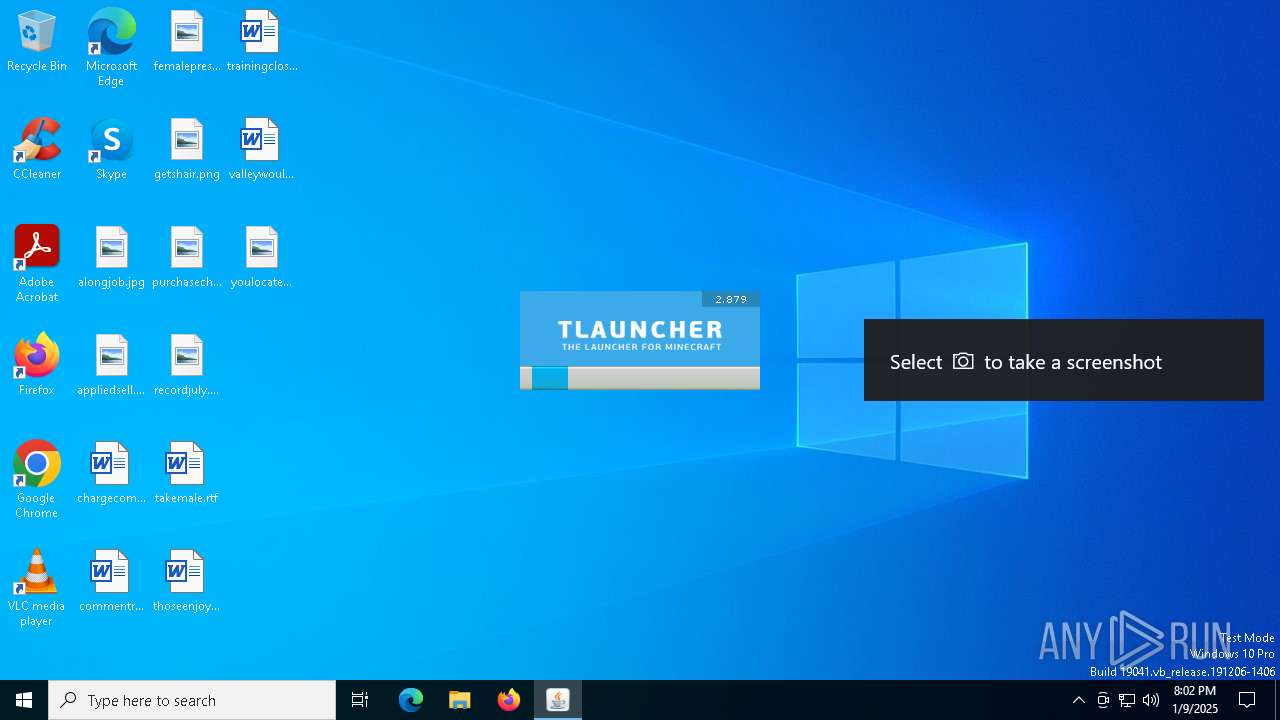
Task: Select the purchasech... image file icon
Action: tap(187, 258)
